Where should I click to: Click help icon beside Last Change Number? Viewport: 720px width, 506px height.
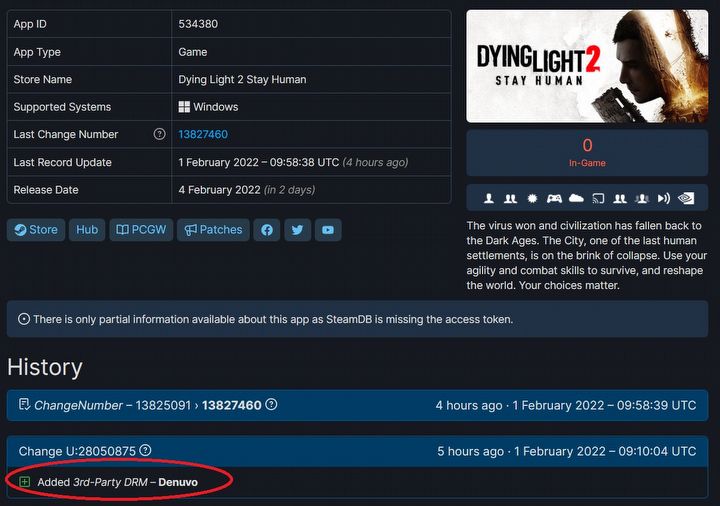pos(159,134)
